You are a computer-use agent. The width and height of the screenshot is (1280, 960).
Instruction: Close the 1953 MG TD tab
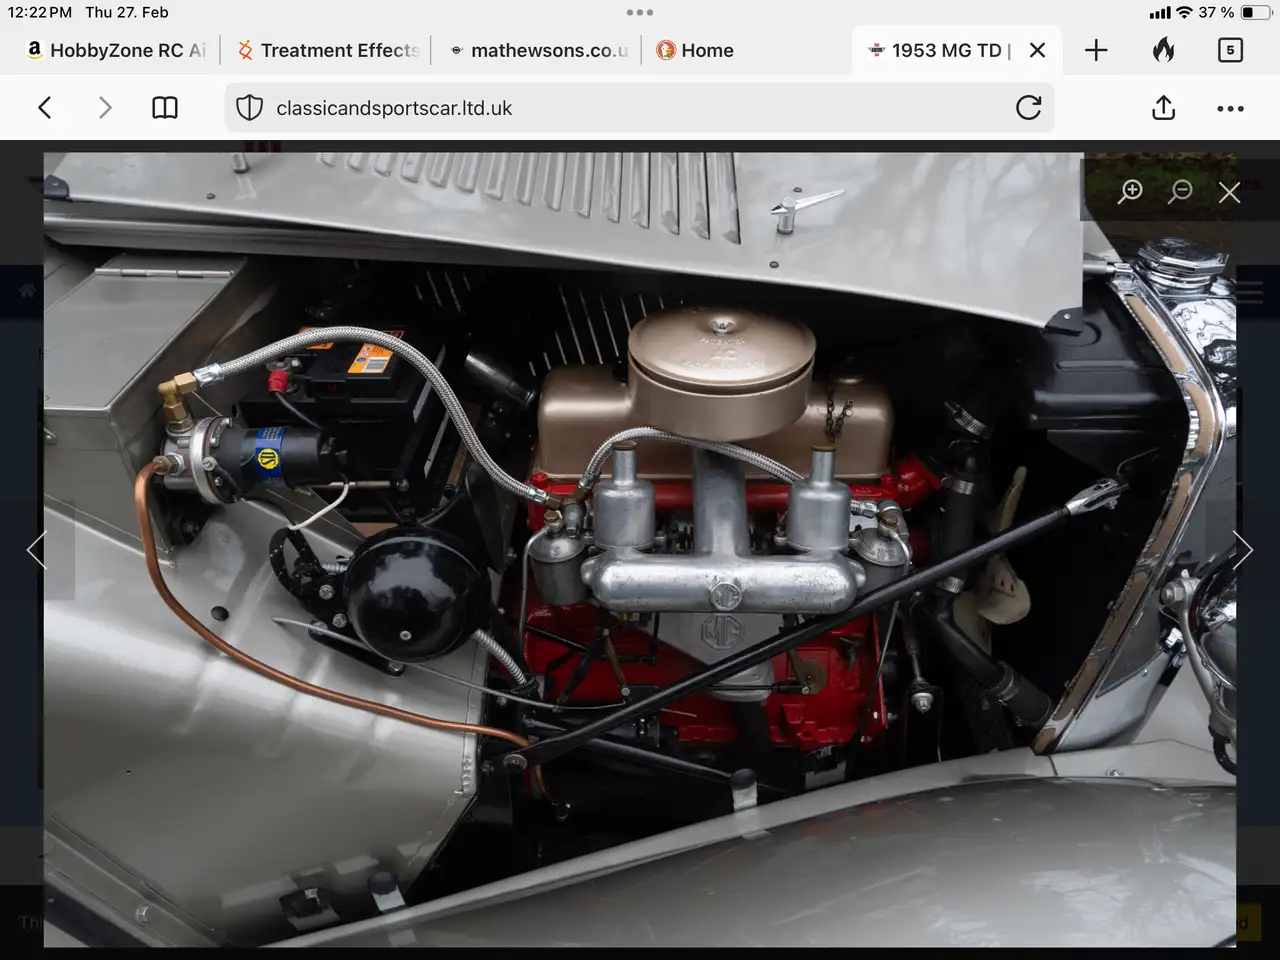pos(1038,50)
